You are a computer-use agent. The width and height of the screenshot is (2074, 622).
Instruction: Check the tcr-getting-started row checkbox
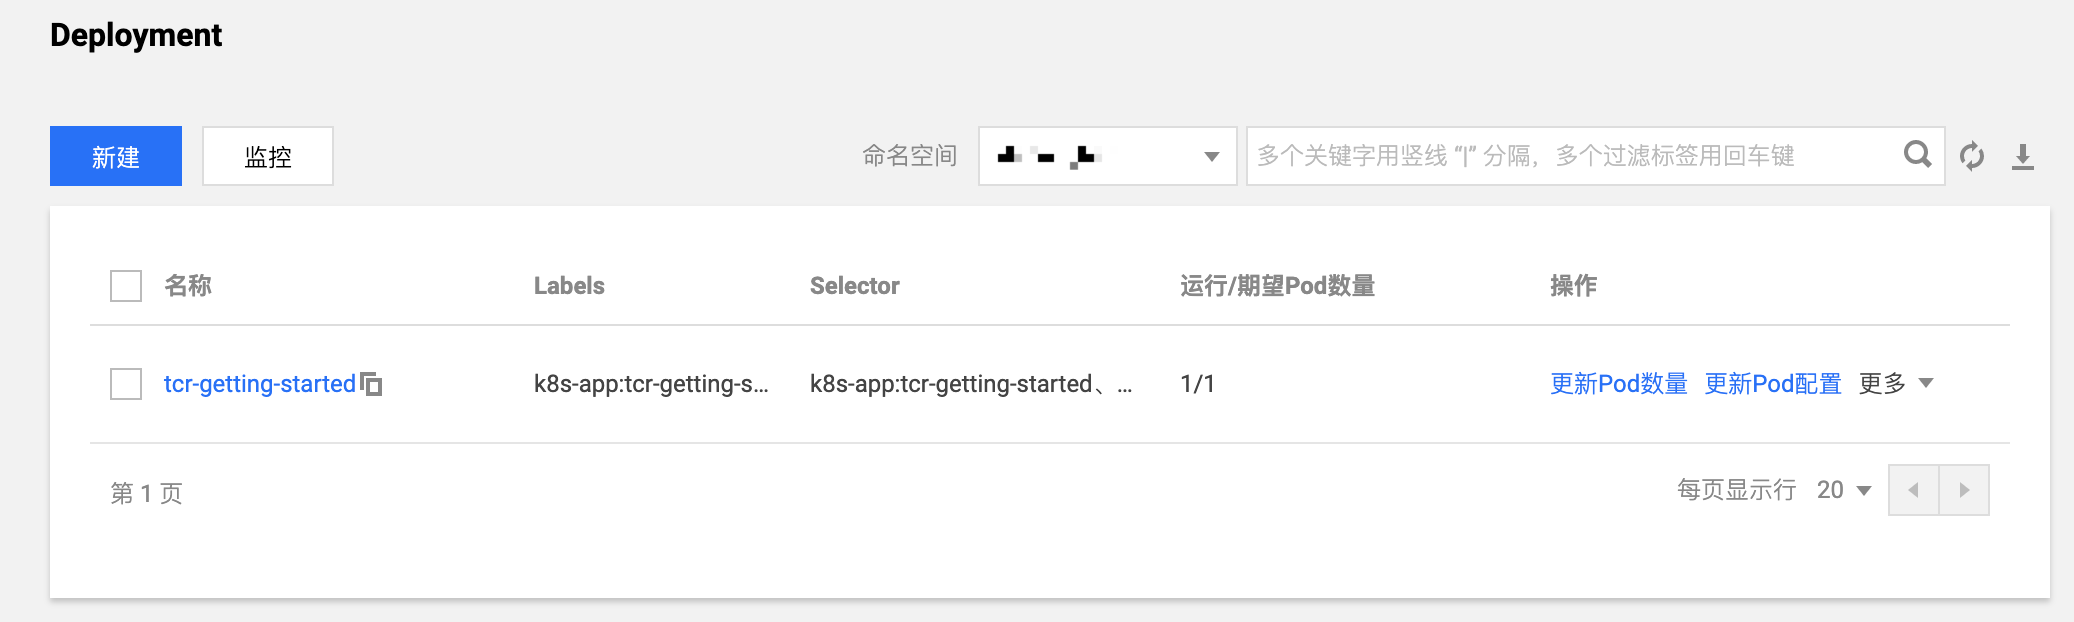pos(126,384)
